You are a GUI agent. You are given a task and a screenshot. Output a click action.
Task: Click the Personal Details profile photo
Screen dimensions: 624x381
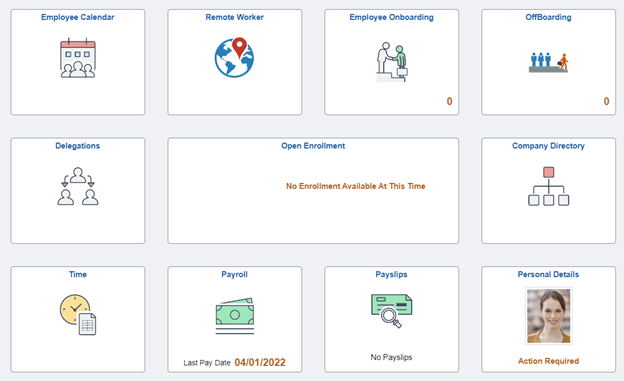pyautogui.click(x=548, y=316)
